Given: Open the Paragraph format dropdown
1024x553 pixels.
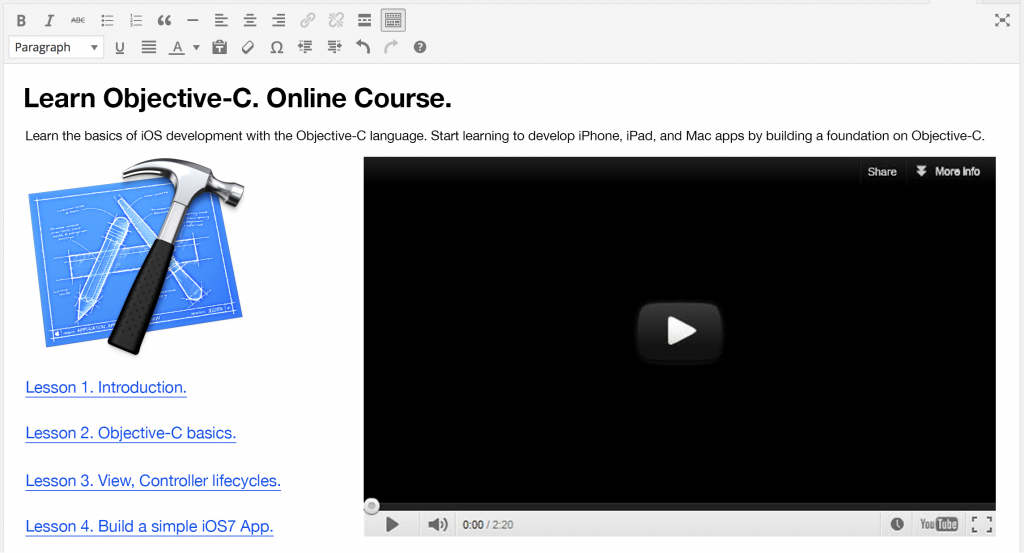Looking at the screenshot, I should pyautogui.click(x=56, y=47).
